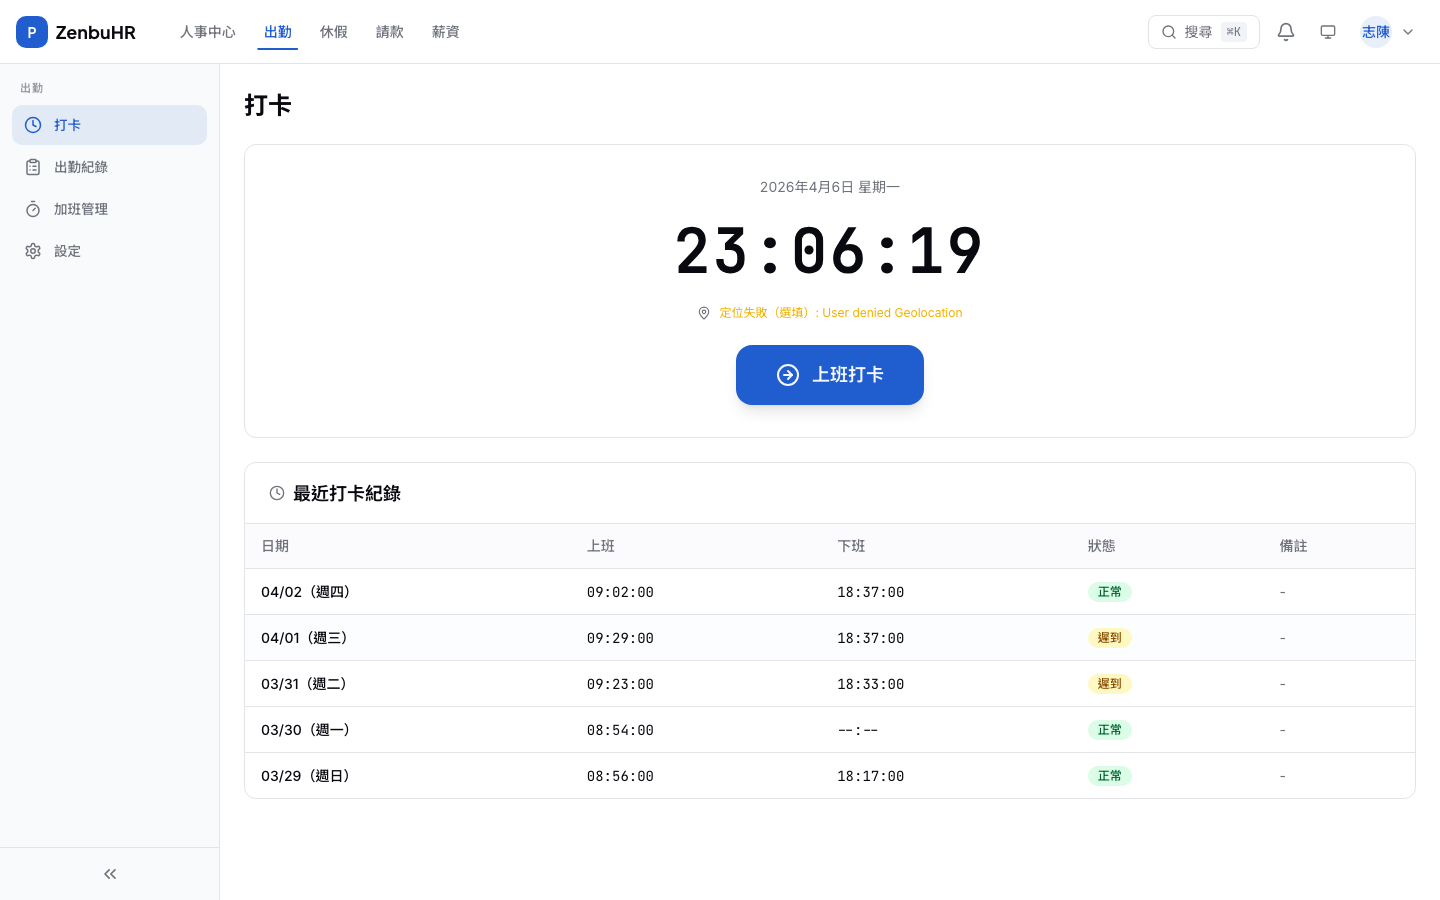Screen dimensions: 1440x900
Task: Open the 人事中心 tab
Action: point(208,32)
